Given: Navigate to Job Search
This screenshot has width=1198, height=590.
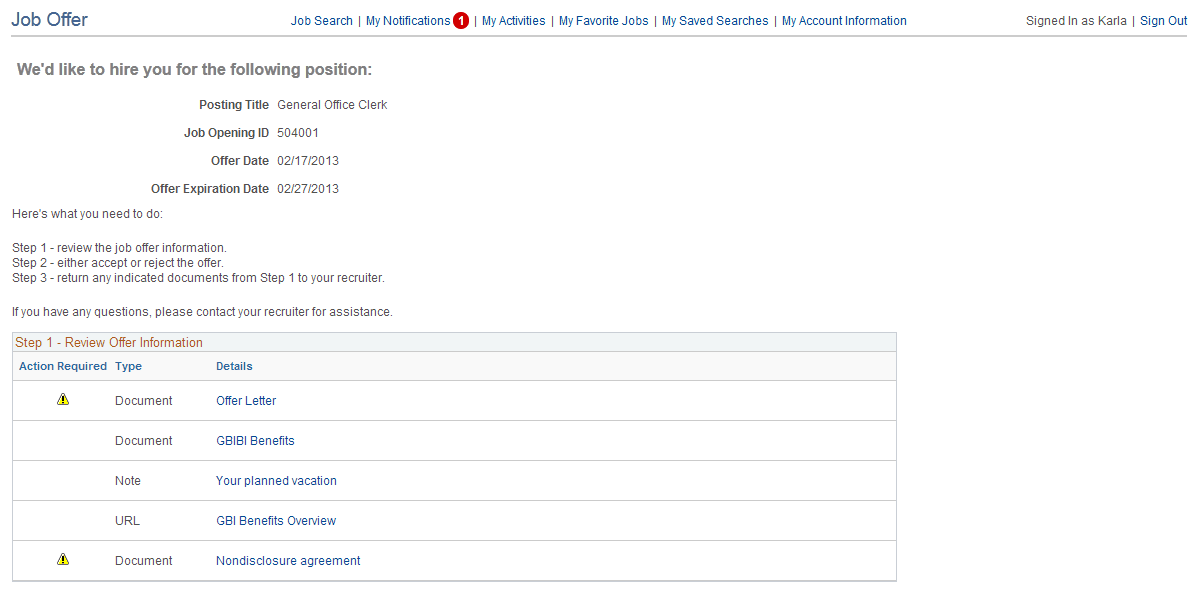Looking at the screenshot, I should (x=321, y=20).
